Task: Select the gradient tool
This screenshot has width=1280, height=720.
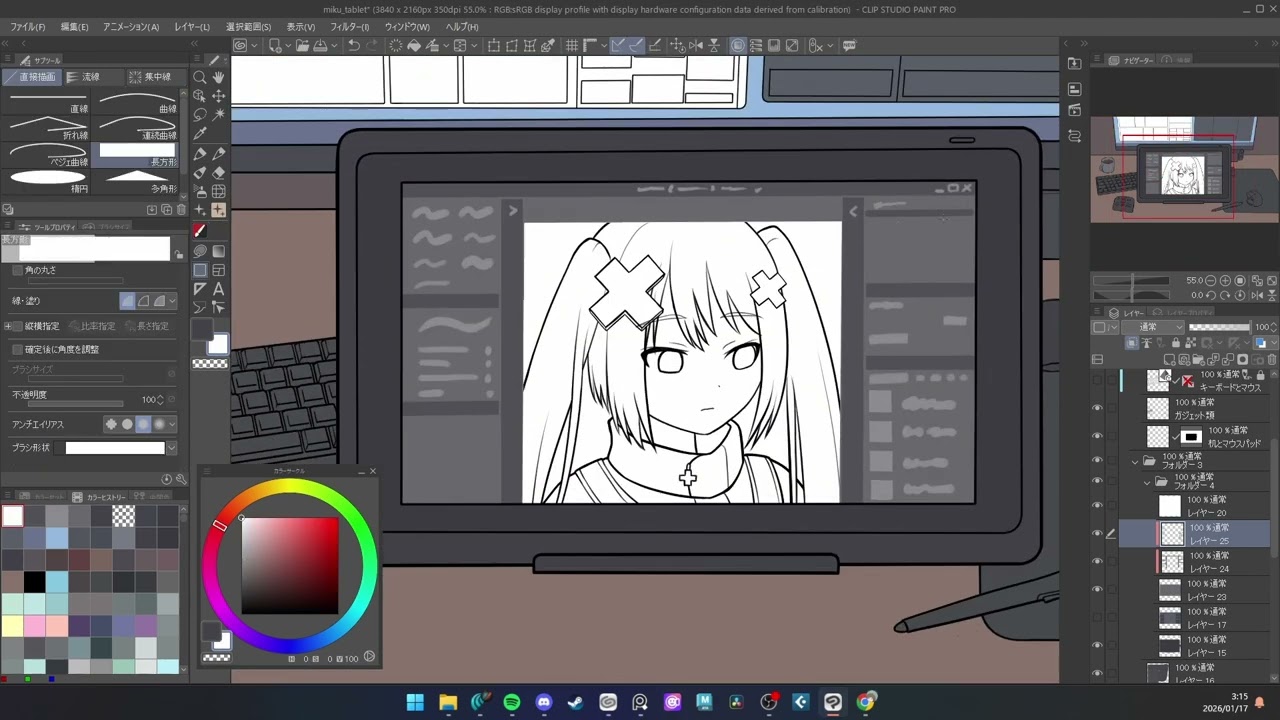Action: pyautogui.click(x=219, y=251)
